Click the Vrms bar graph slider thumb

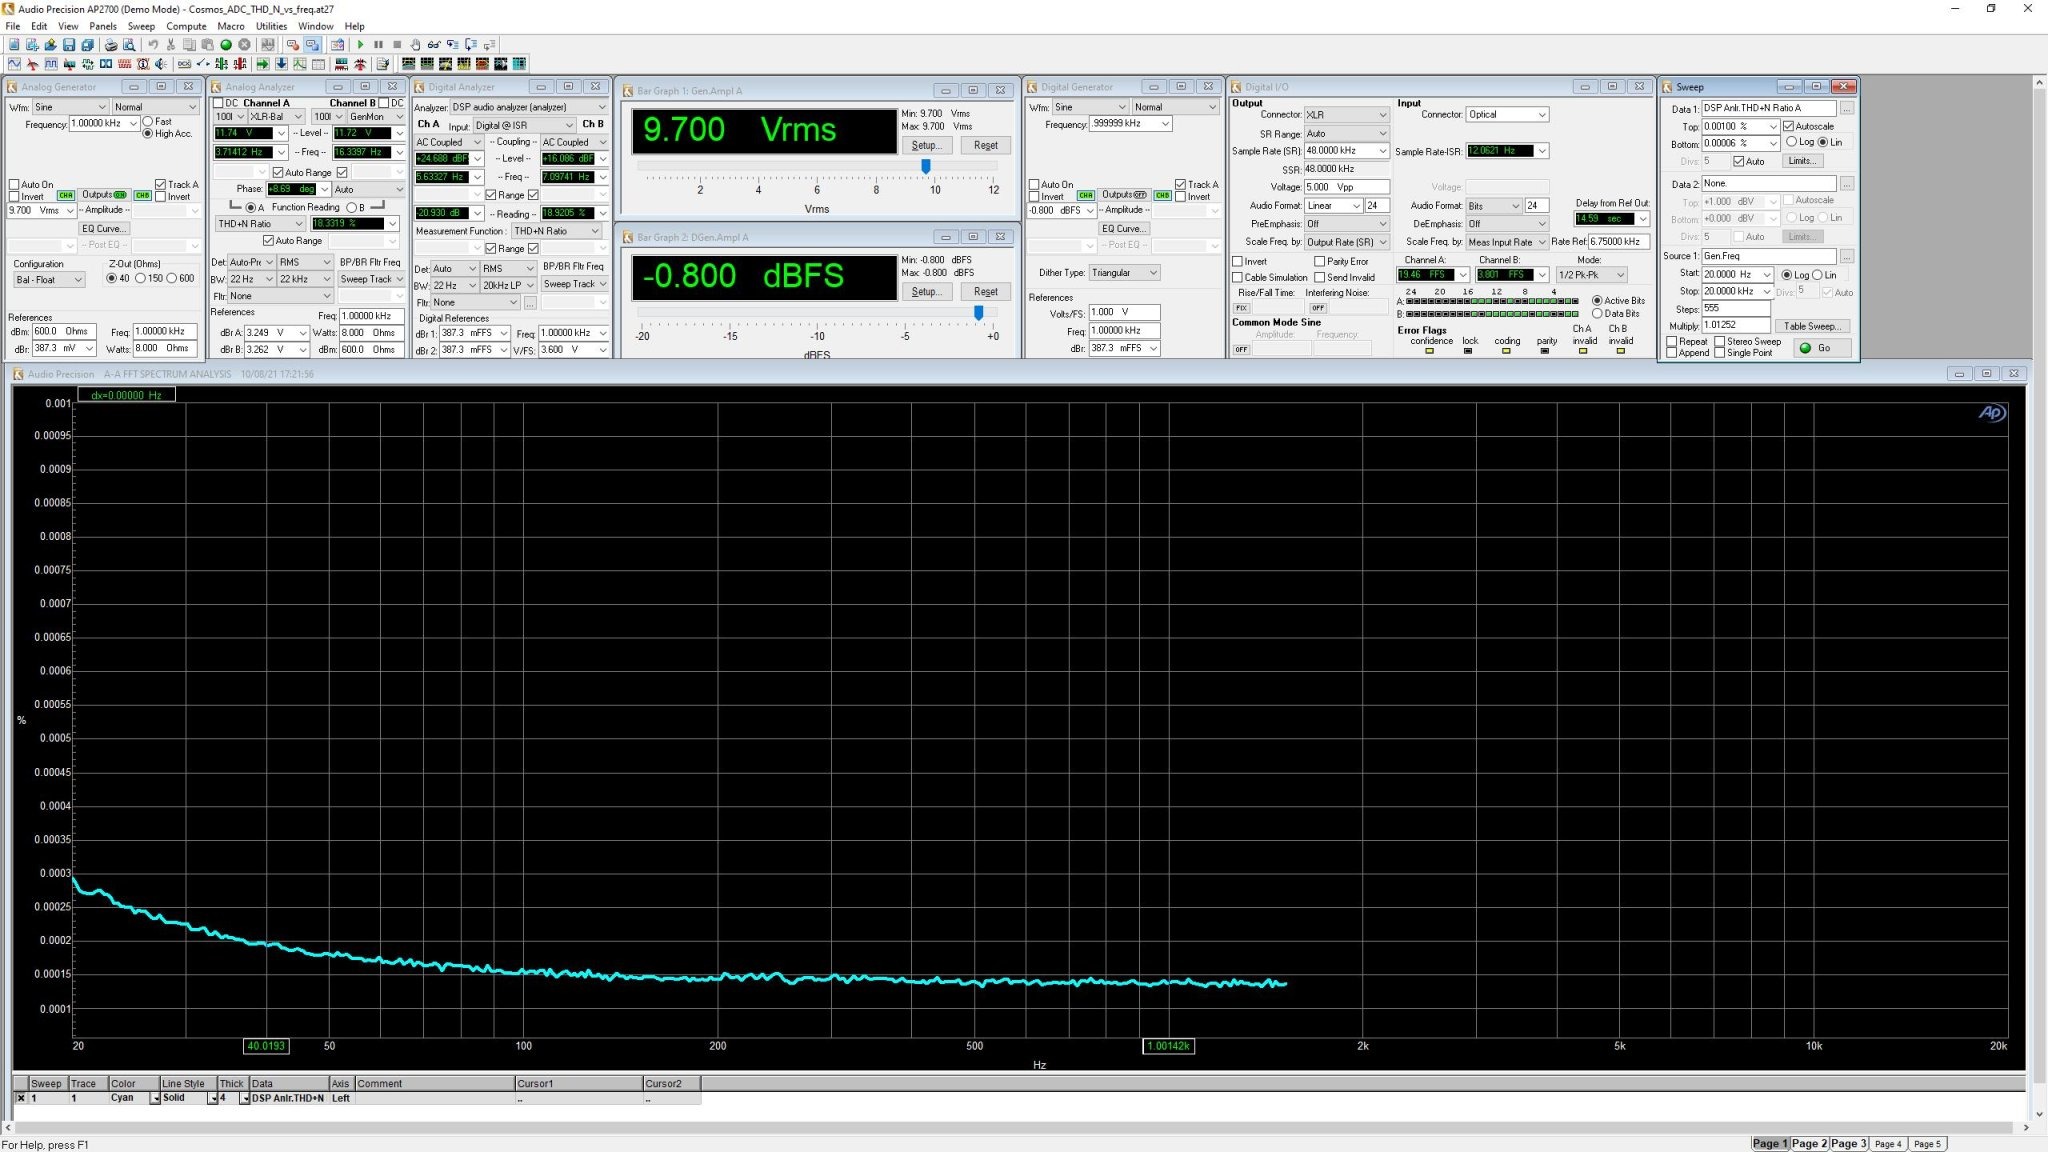pos(926,166)
